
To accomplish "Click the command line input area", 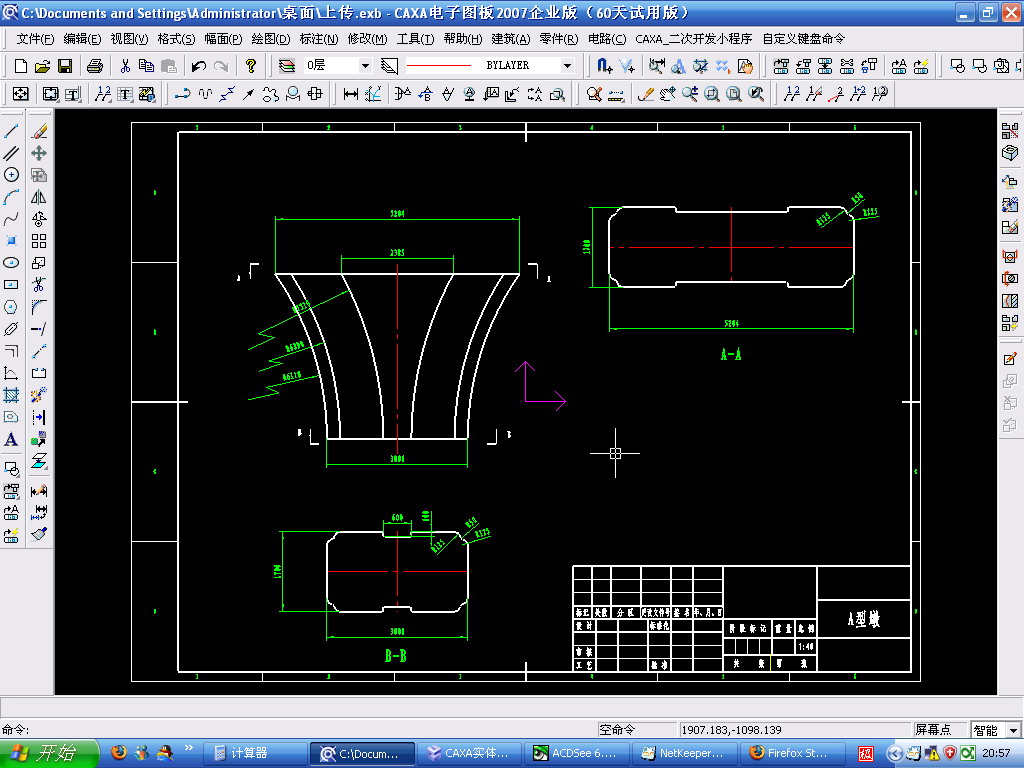I will (x=313, y=729).
